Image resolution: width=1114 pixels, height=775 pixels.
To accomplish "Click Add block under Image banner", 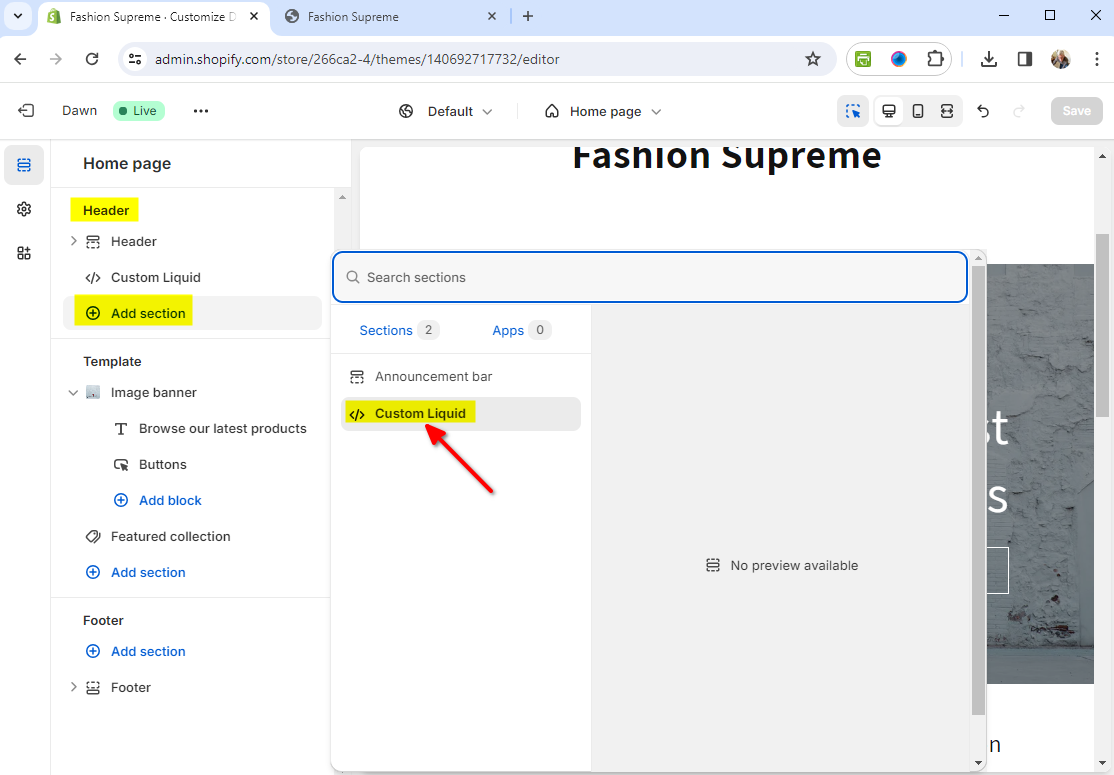I will [170, 500].
